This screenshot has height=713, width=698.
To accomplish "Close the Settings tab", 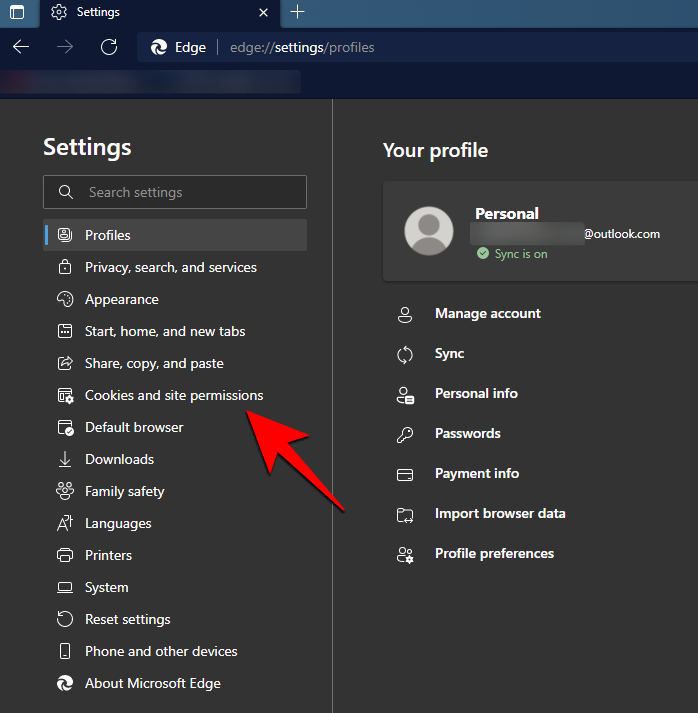I will point(264,12).
